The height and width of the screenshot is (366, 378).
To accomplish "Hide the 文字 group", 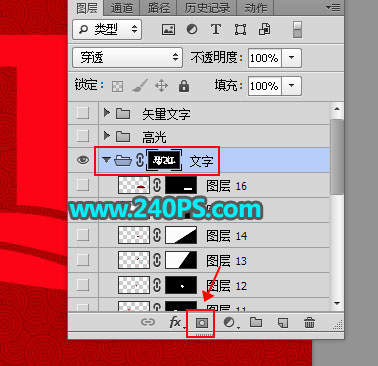I will point(83,160).
